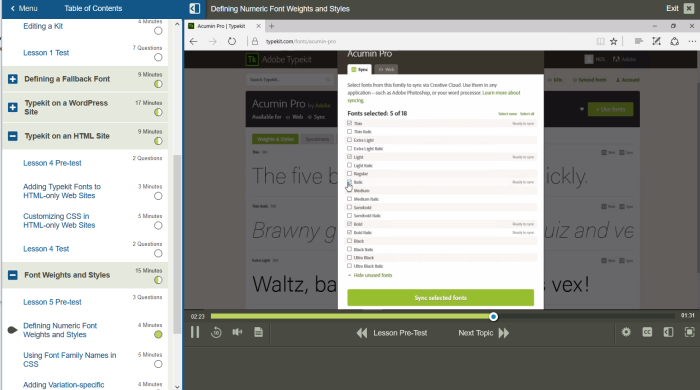Make a web note icon
The image size is (700, 390).
pos(656,41)
